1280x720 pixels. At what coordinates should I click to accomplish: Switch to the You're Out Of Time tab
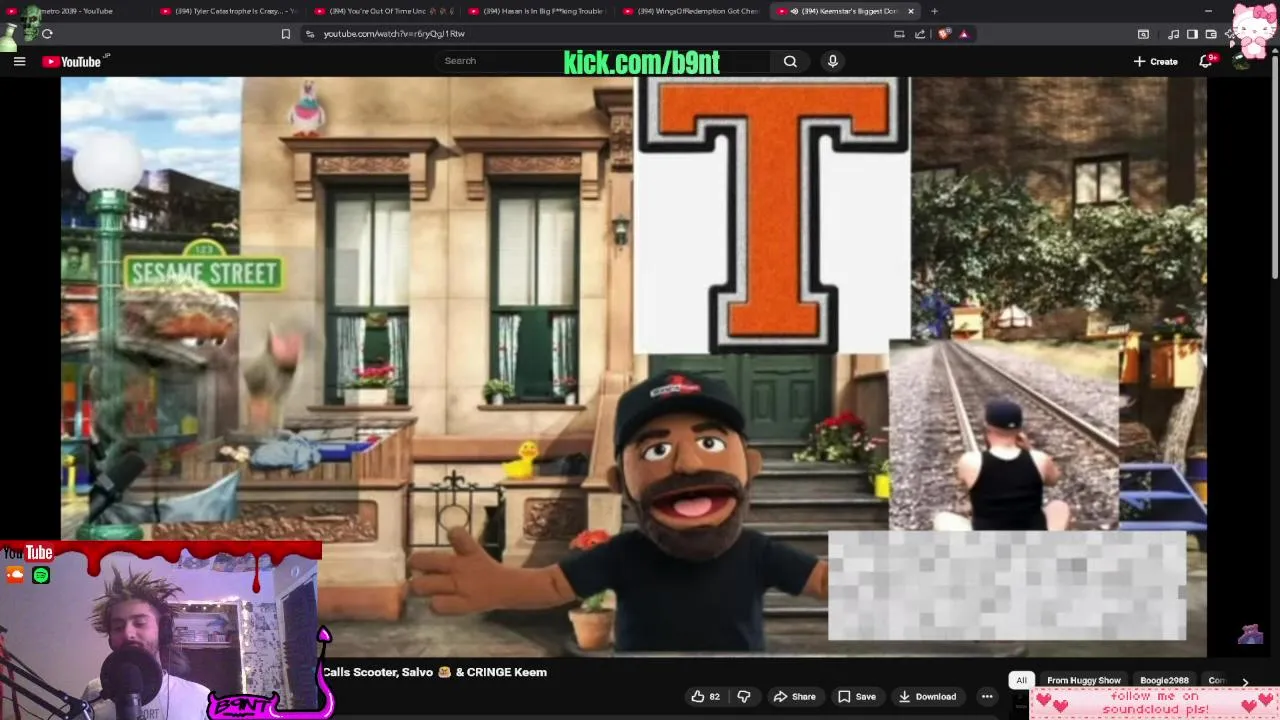pyautogui.click(x=385, y=11)
